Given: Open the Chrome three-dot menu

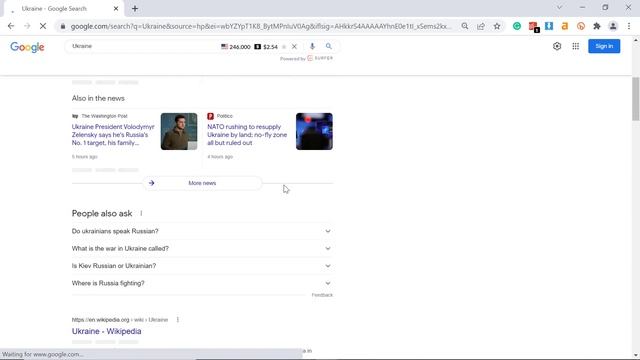Looking at the screenshot, I should point(629,26).
